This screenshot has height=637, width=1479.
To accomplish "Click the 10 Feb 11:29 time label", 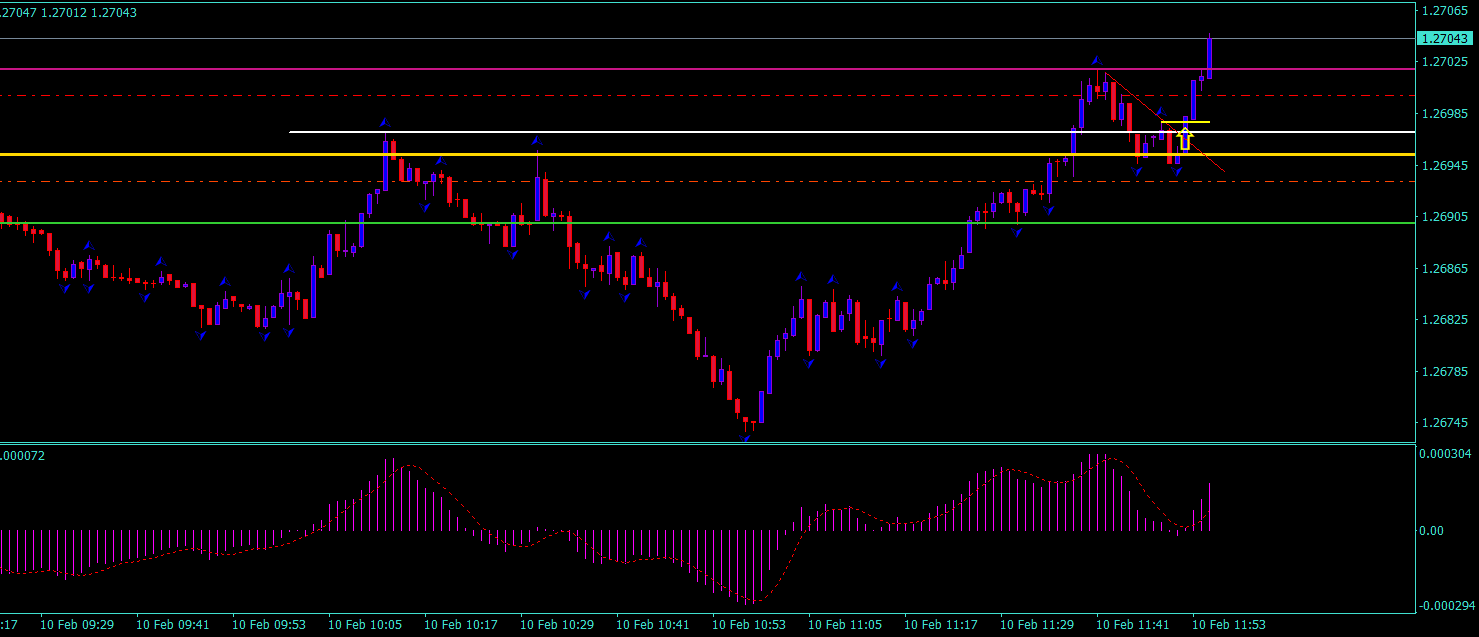I will pos(1037,625).
